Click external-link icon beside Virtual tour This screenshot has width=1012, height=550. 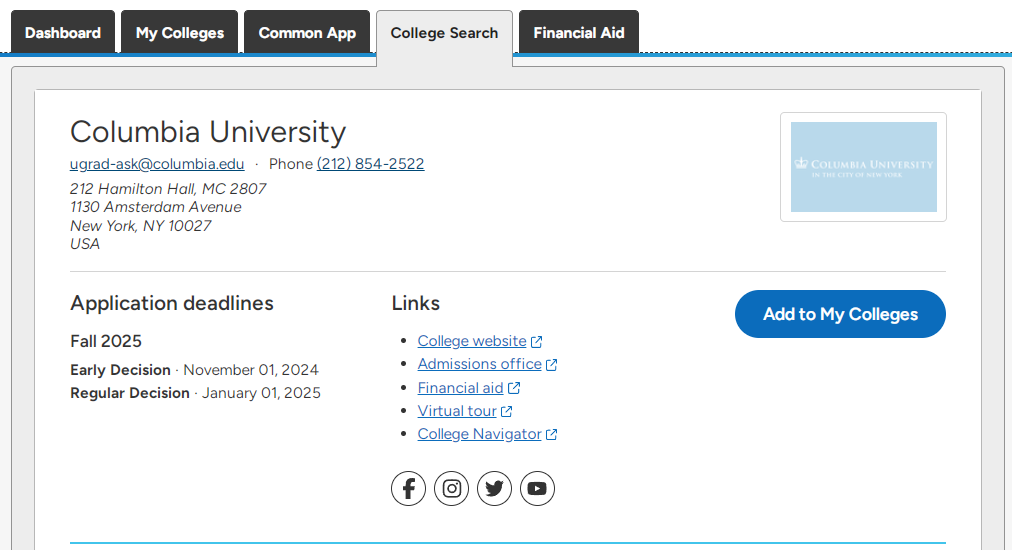click(x=507, y=411)
